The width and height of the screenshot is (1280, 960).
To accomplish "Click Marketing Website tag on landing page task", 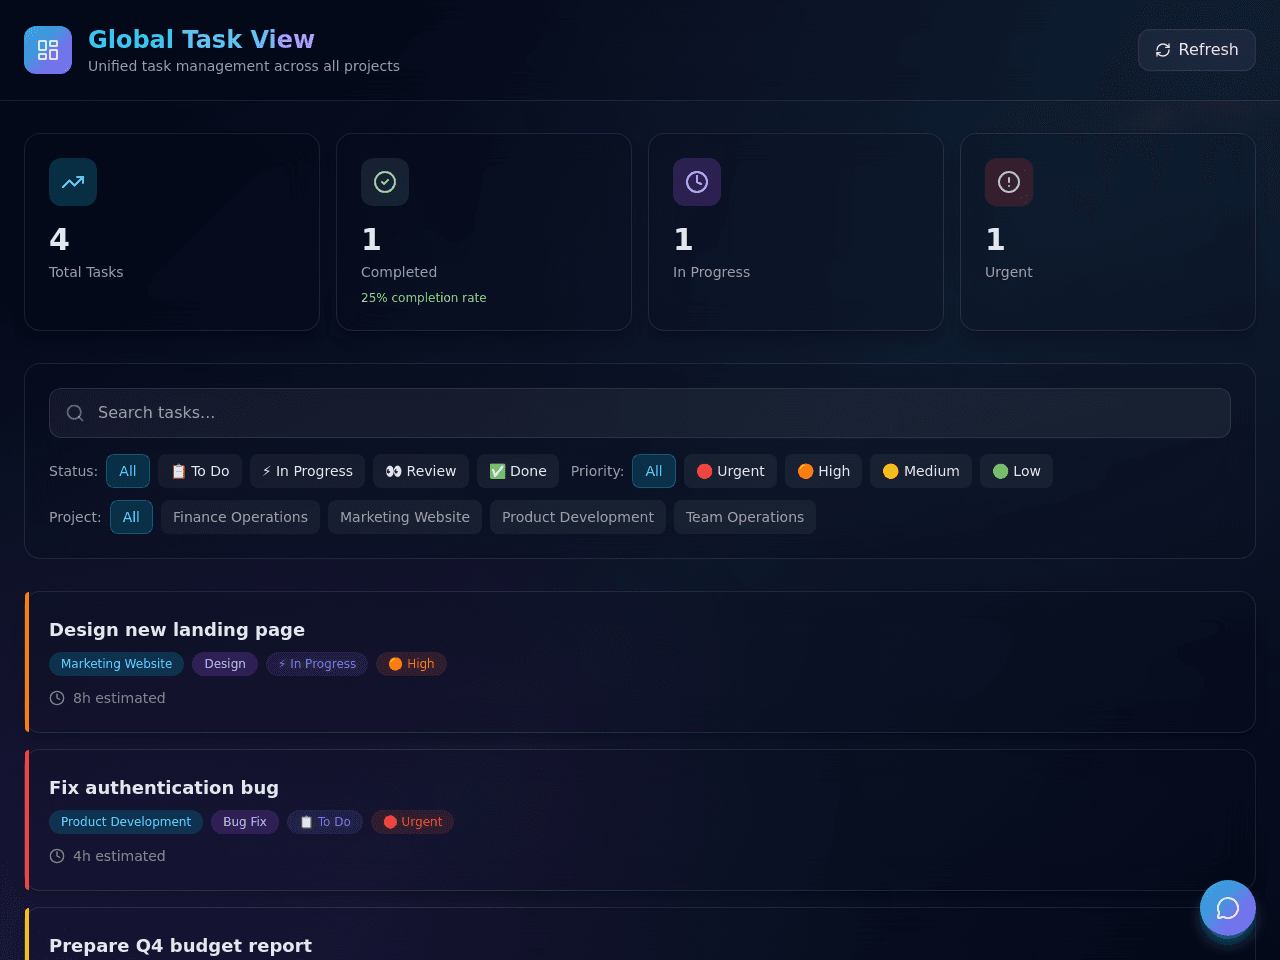I will [116, 664].
